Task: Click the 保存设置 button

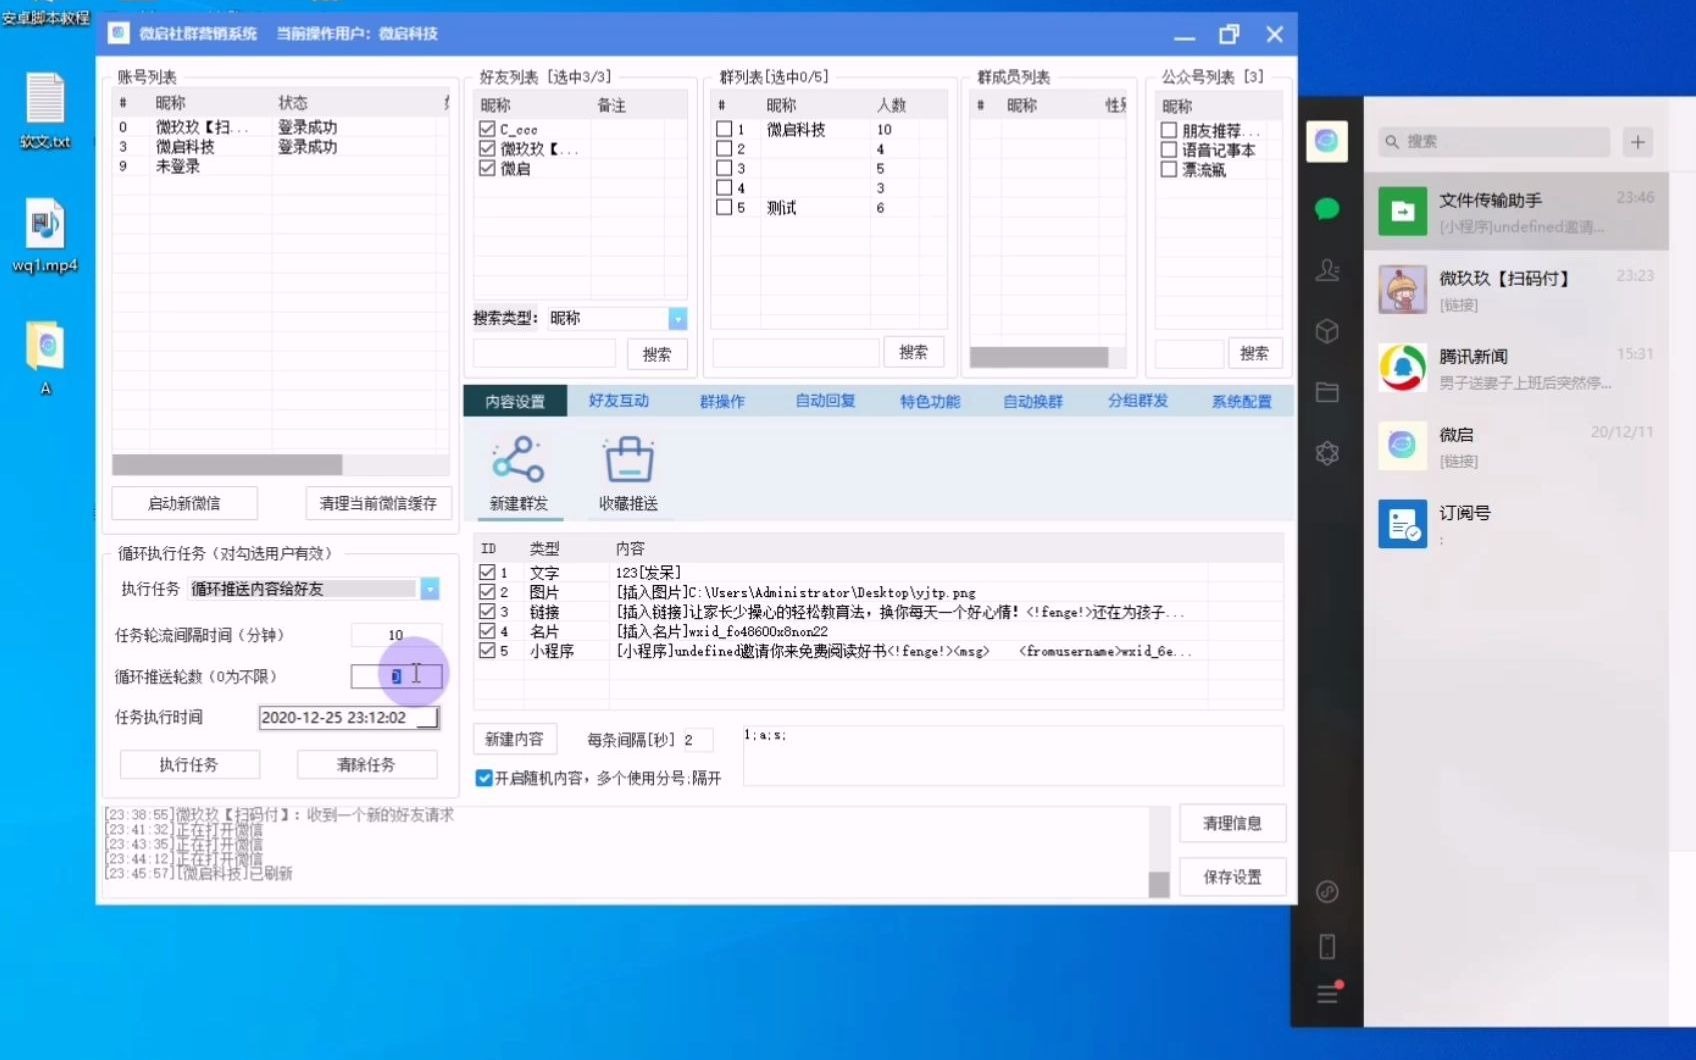Action: tap(1232, 877)
